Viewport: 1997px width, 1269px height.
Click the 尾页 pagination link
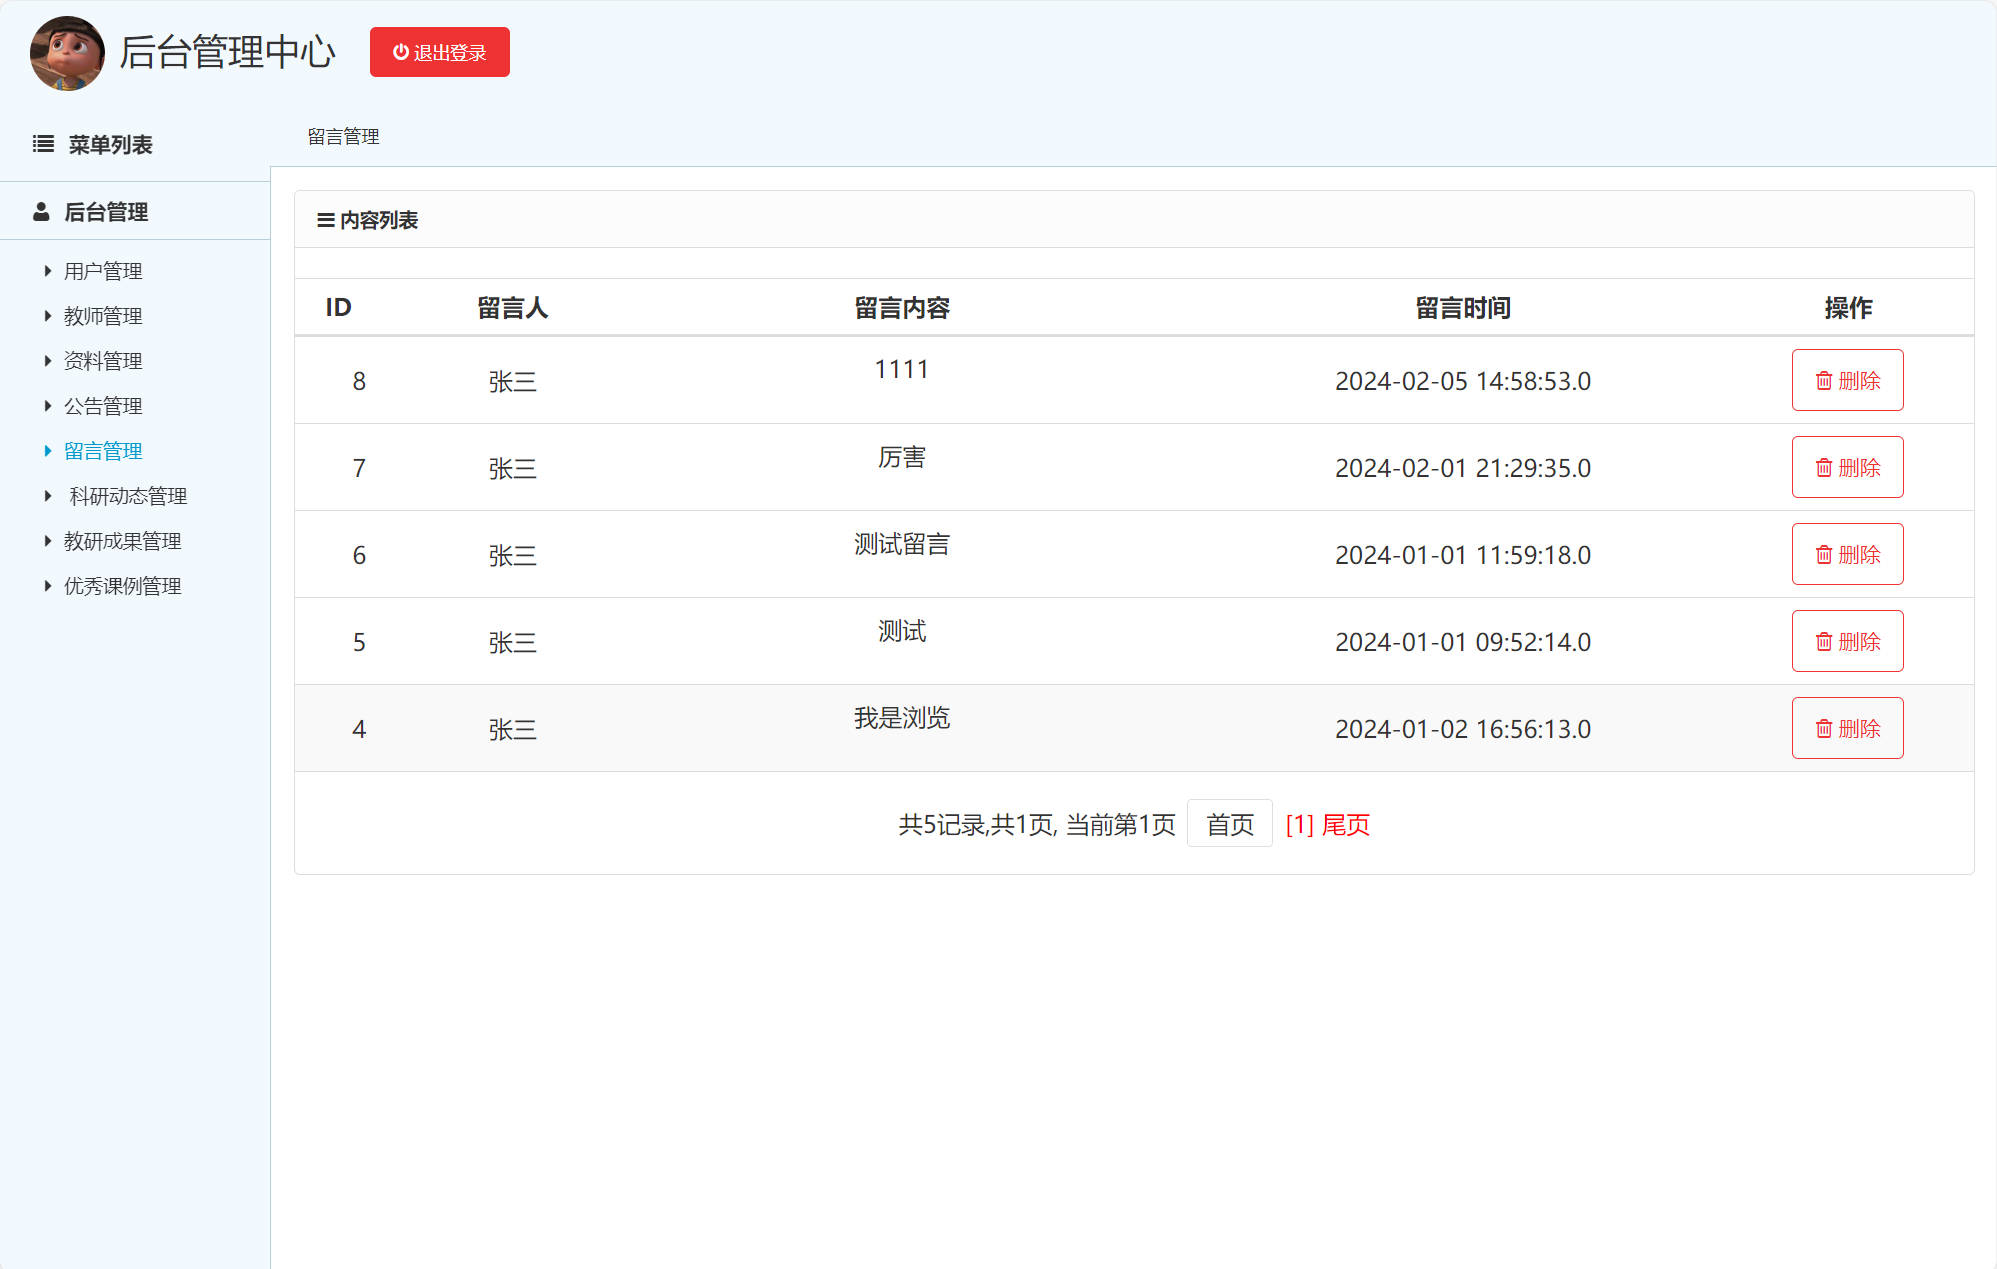[1346, 825]
